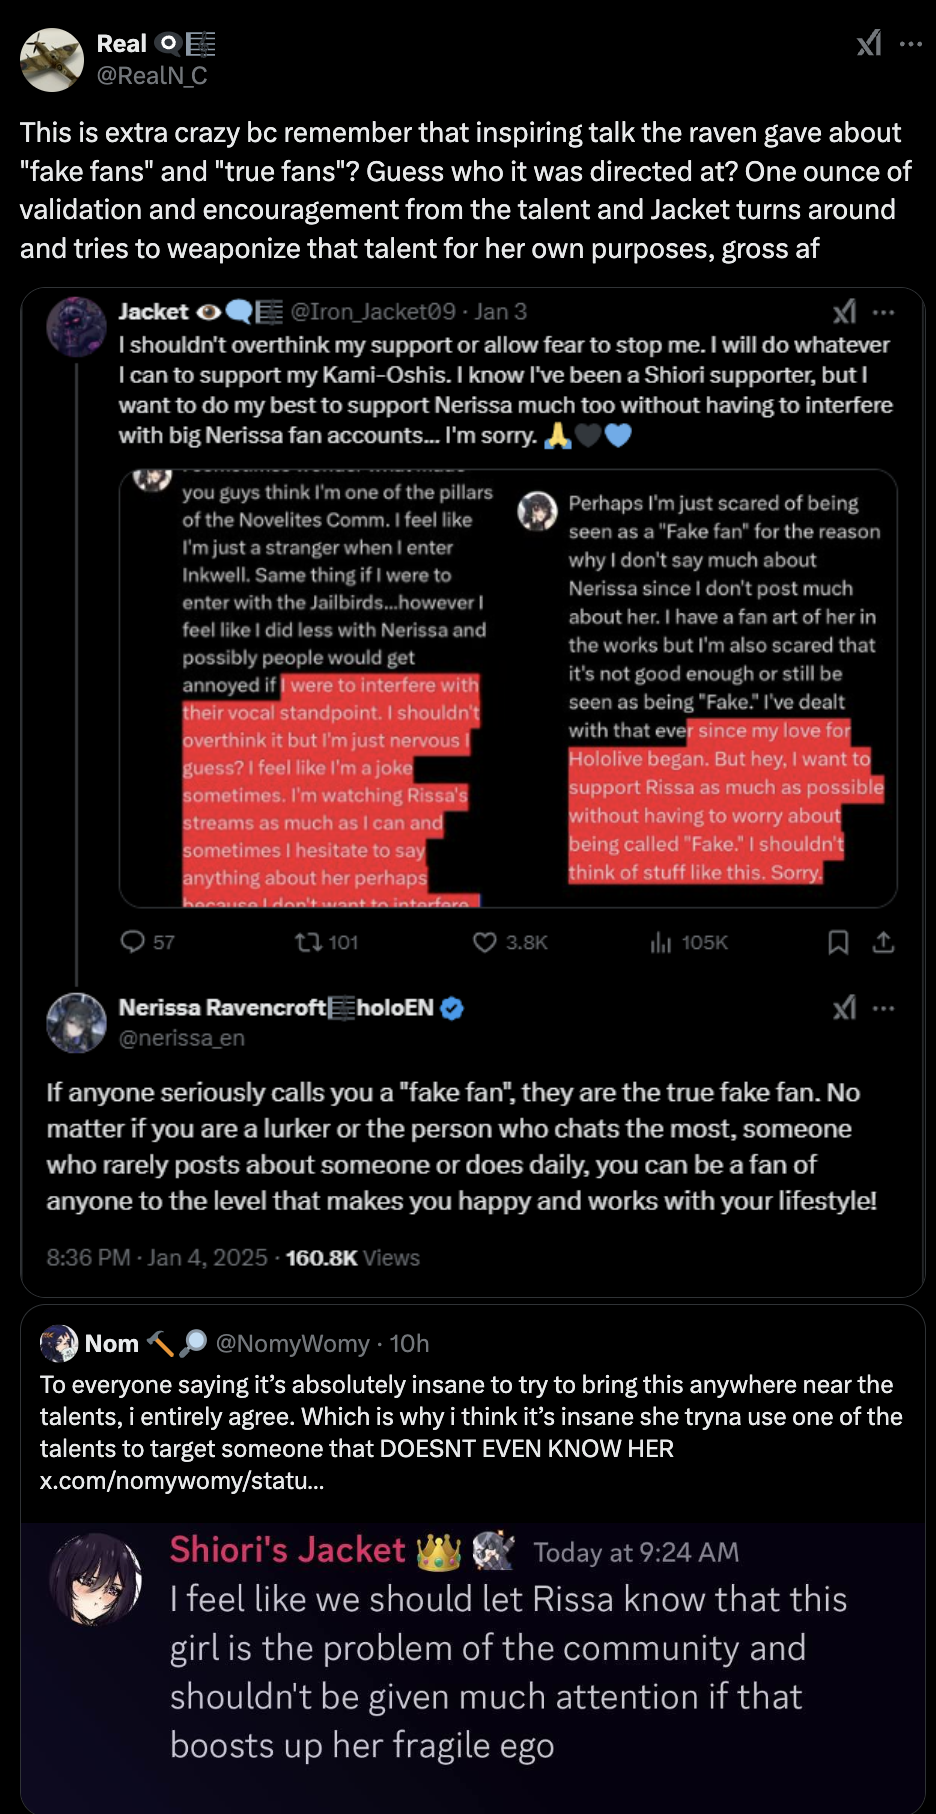Click the Grok icon on RealN_C's post
936x1814 pixels.
(868, 43)
